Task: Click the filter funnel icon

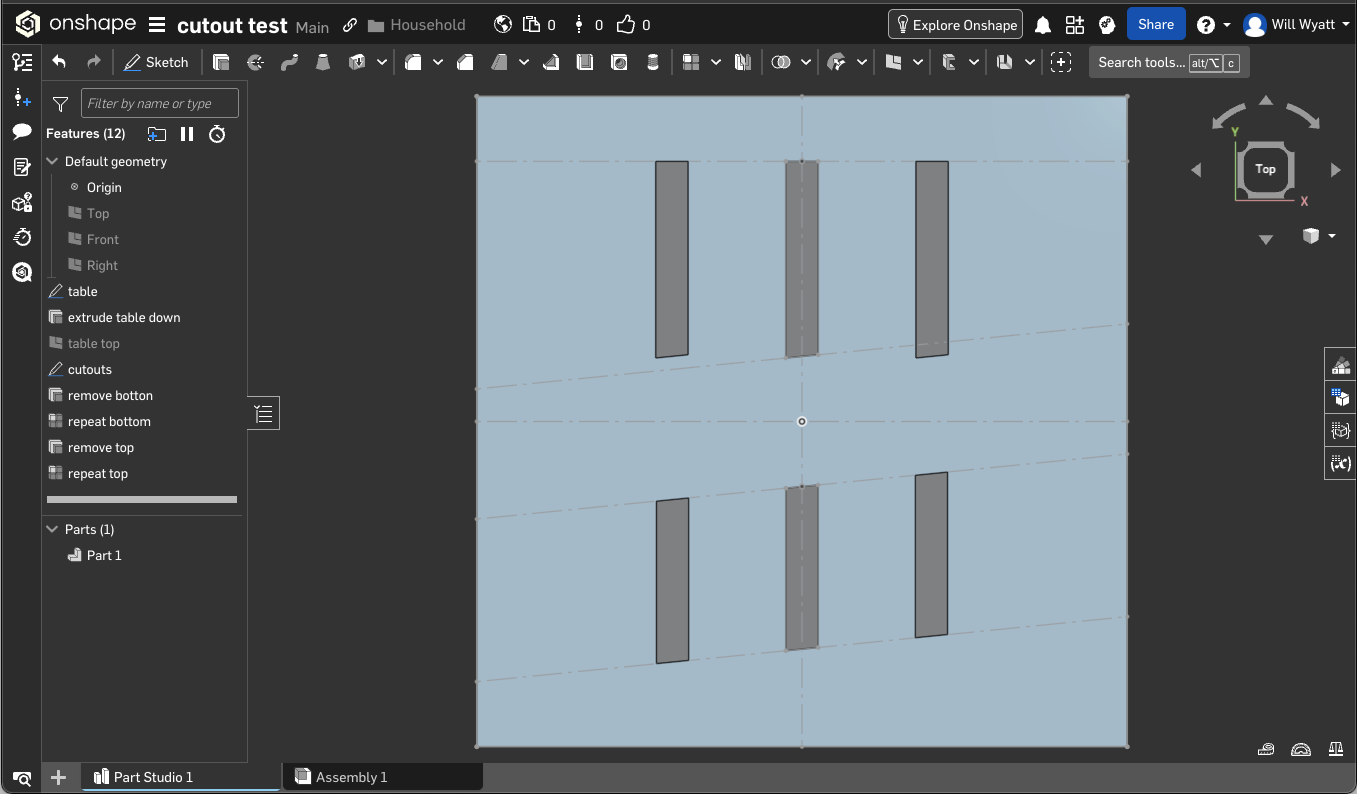Action: pyautogui.click(x=60, y=104)
